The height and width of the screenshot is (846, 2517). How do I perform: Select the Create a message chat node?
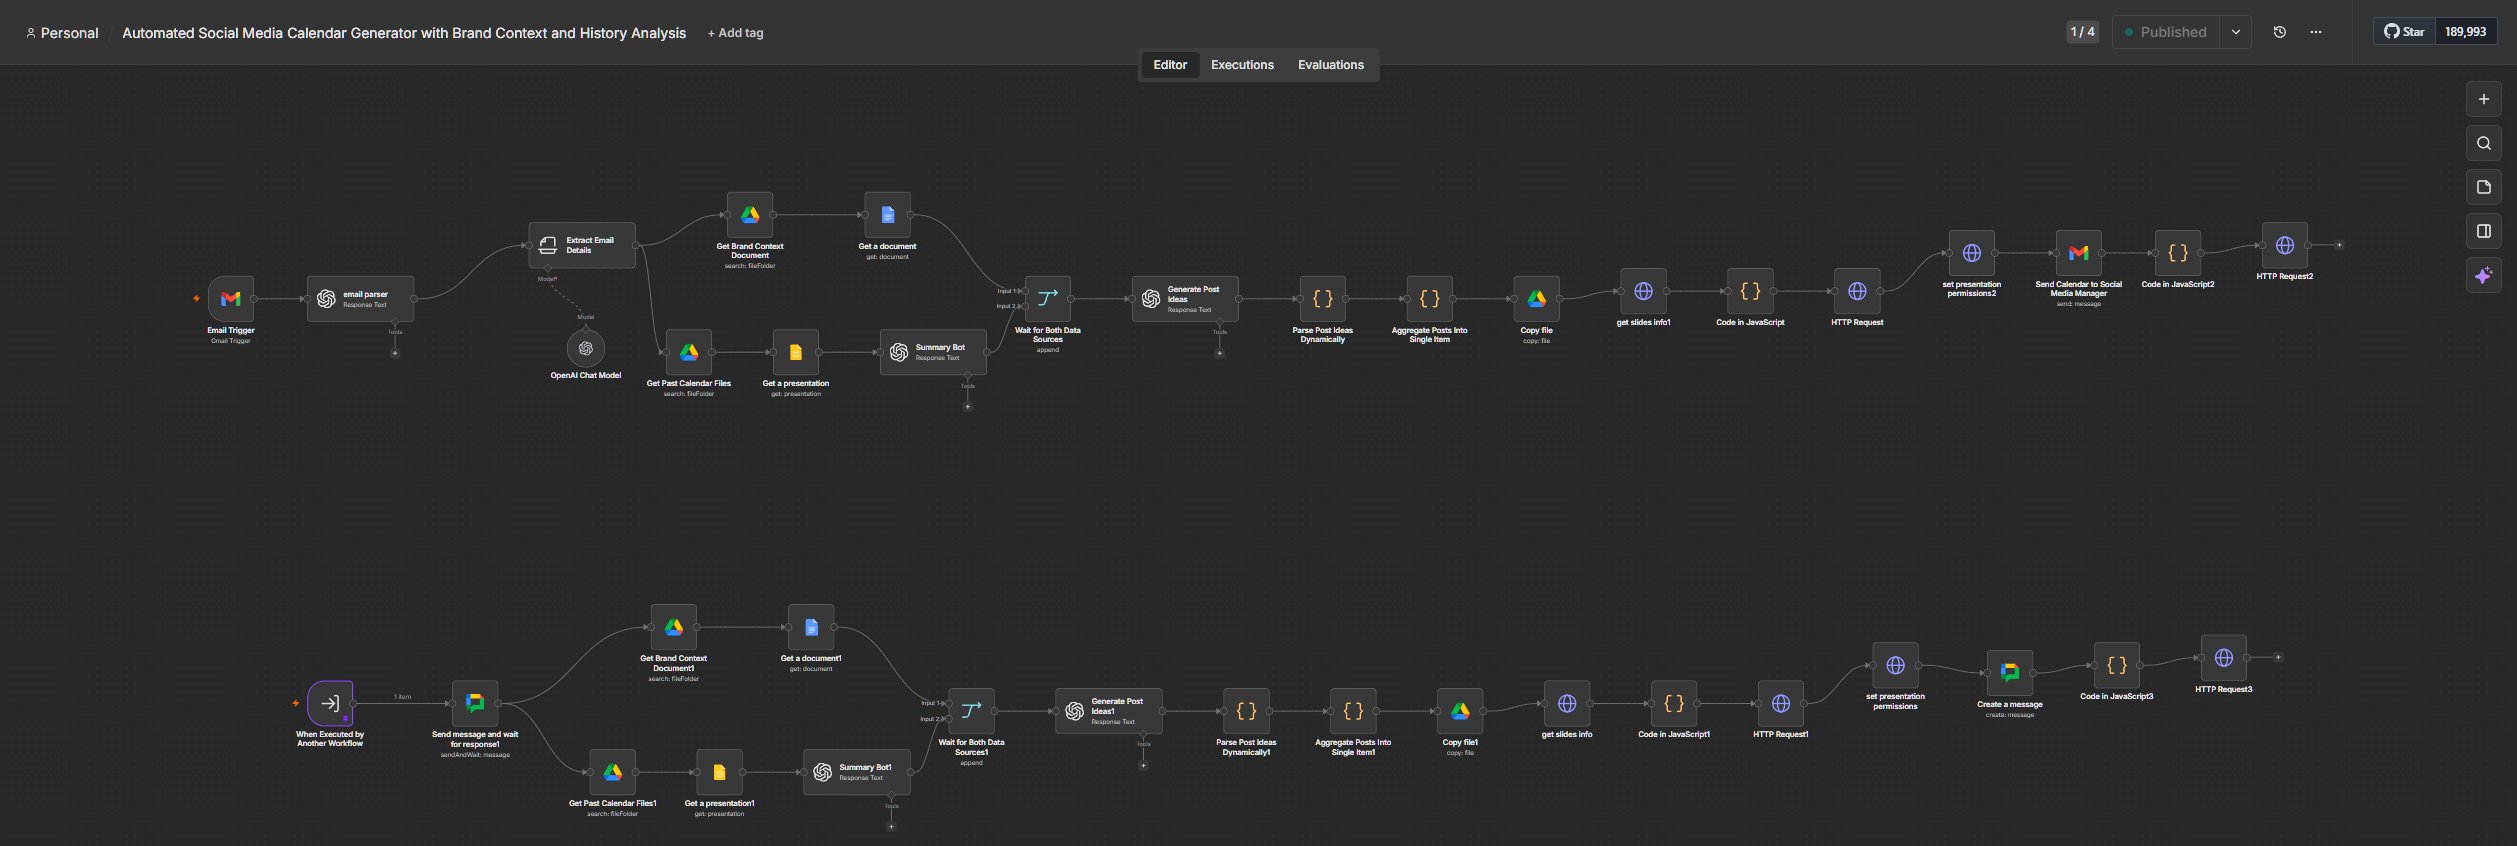pyautogui.click(x=2010, y=673)
